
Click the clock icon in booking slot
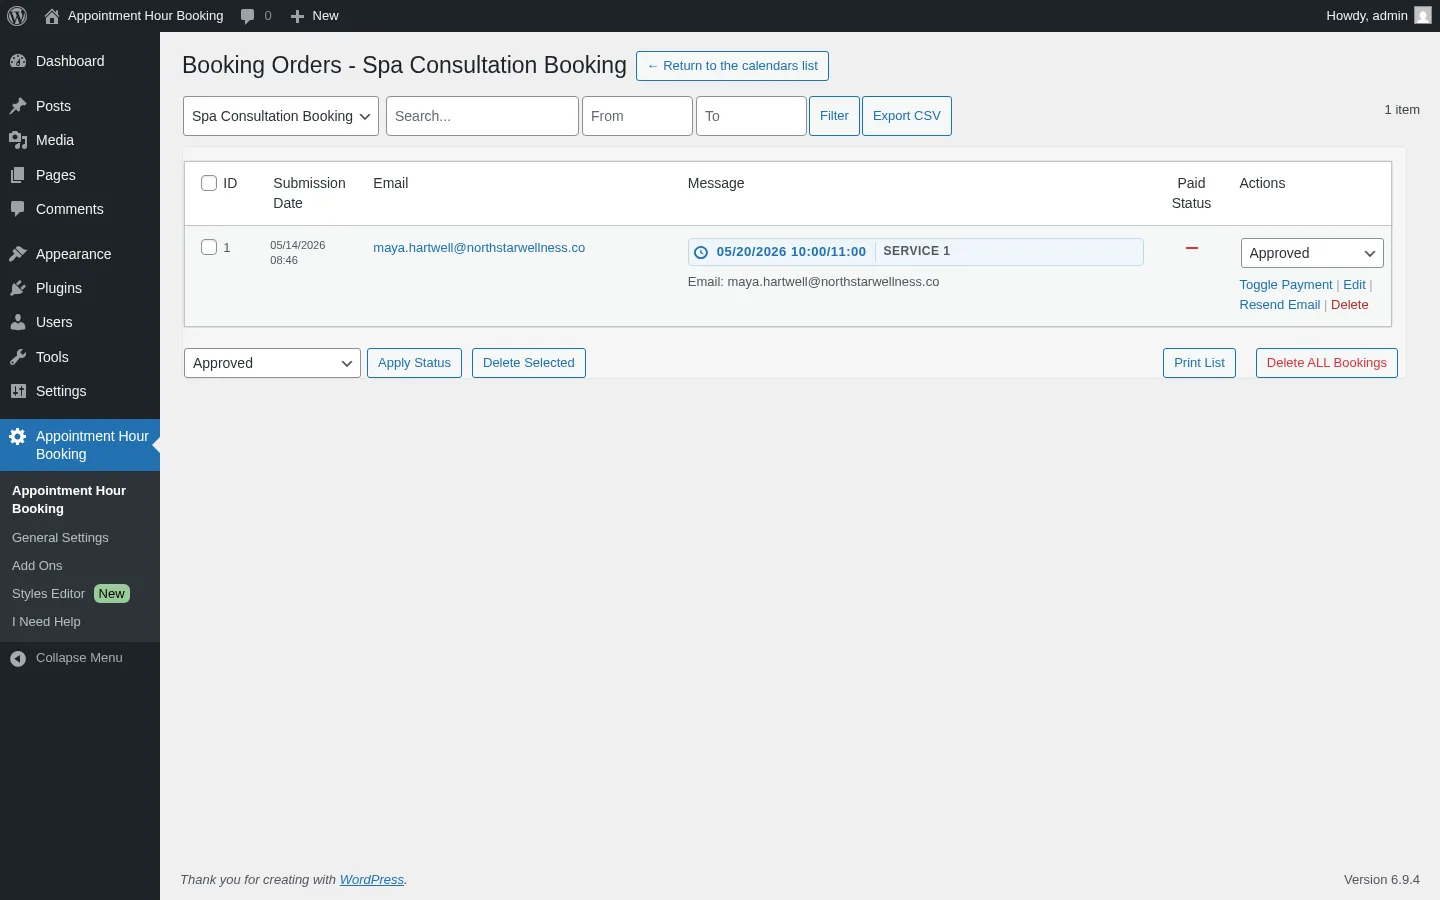tap(701, 252)
